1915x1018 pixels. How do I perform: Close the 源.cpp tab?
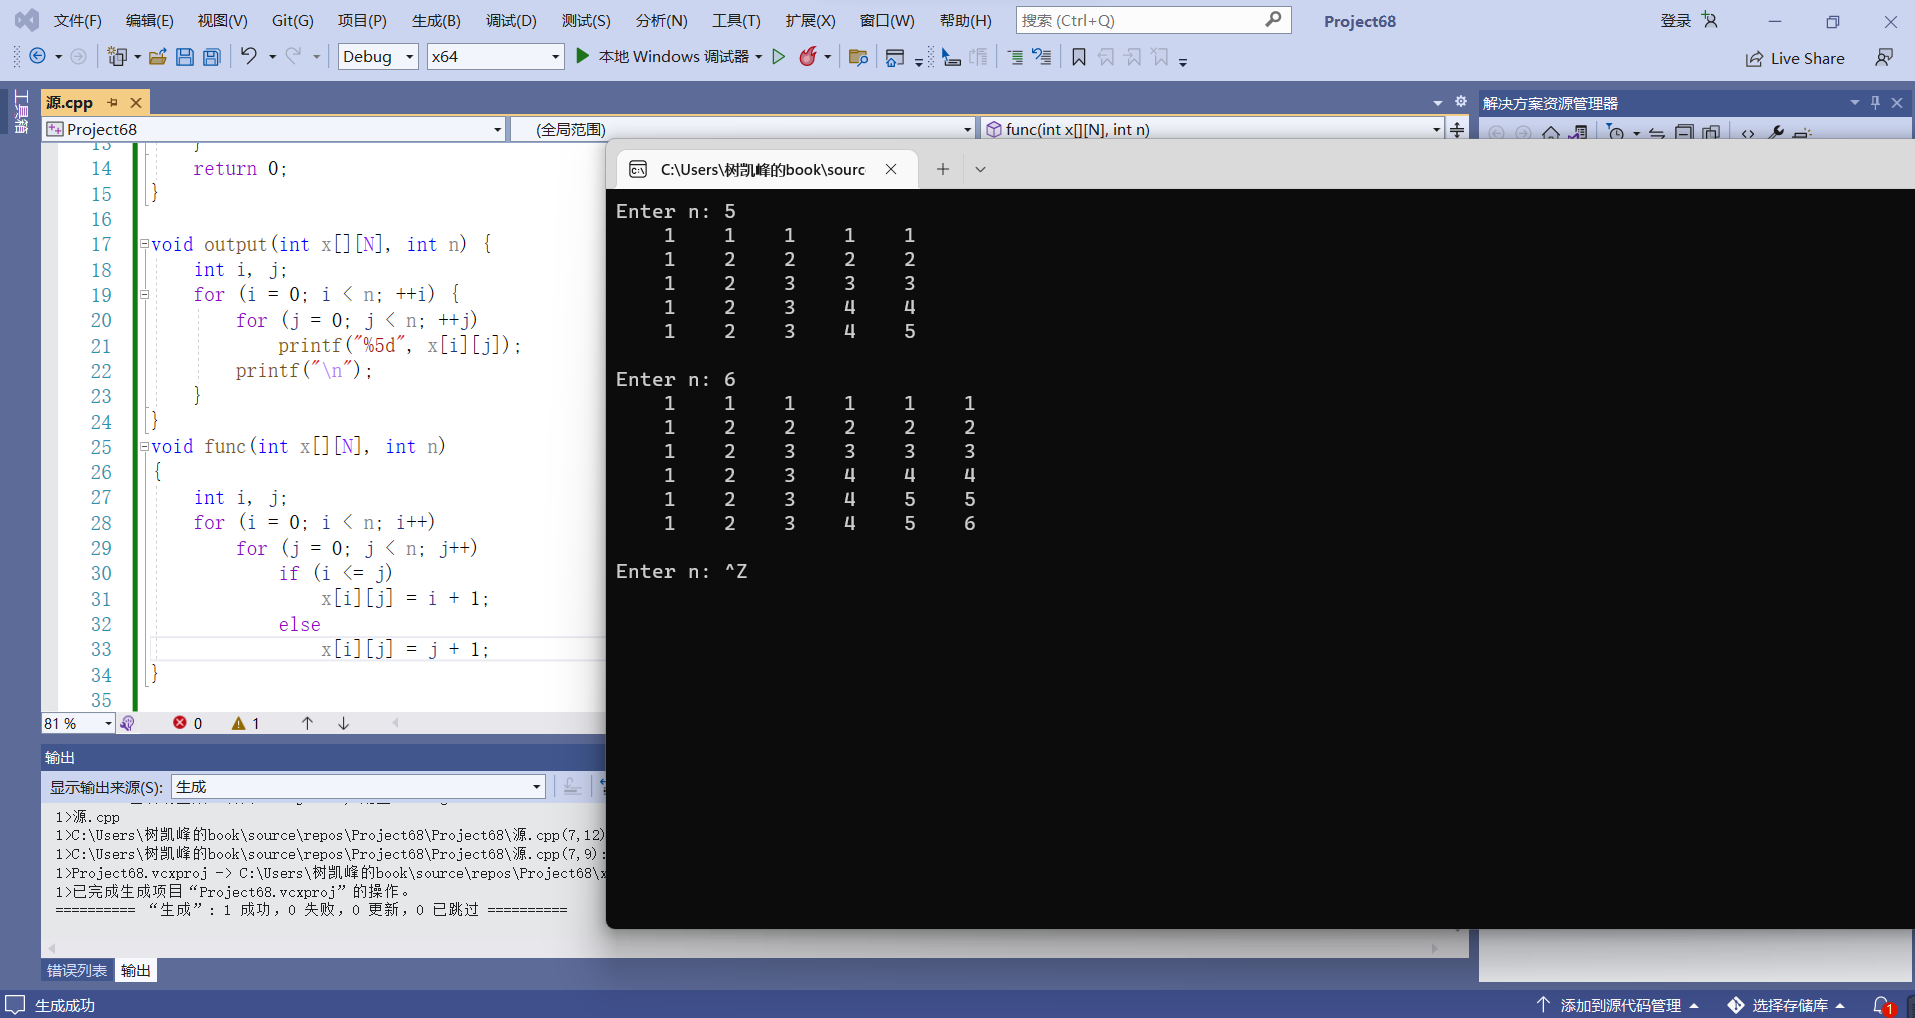click(x=136, y=102)
